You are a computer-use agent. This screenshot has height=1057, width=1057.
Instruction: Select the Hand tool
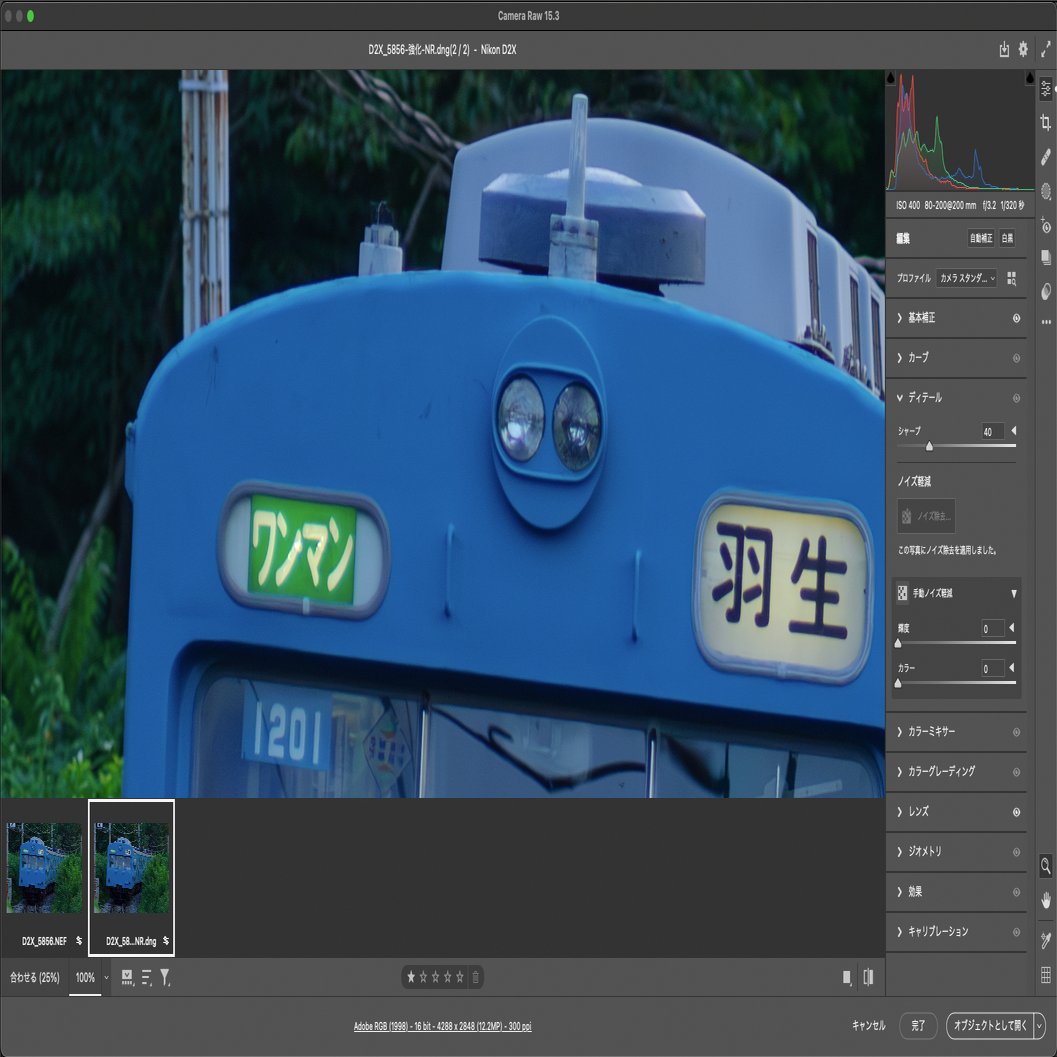tap(1046, 901)
